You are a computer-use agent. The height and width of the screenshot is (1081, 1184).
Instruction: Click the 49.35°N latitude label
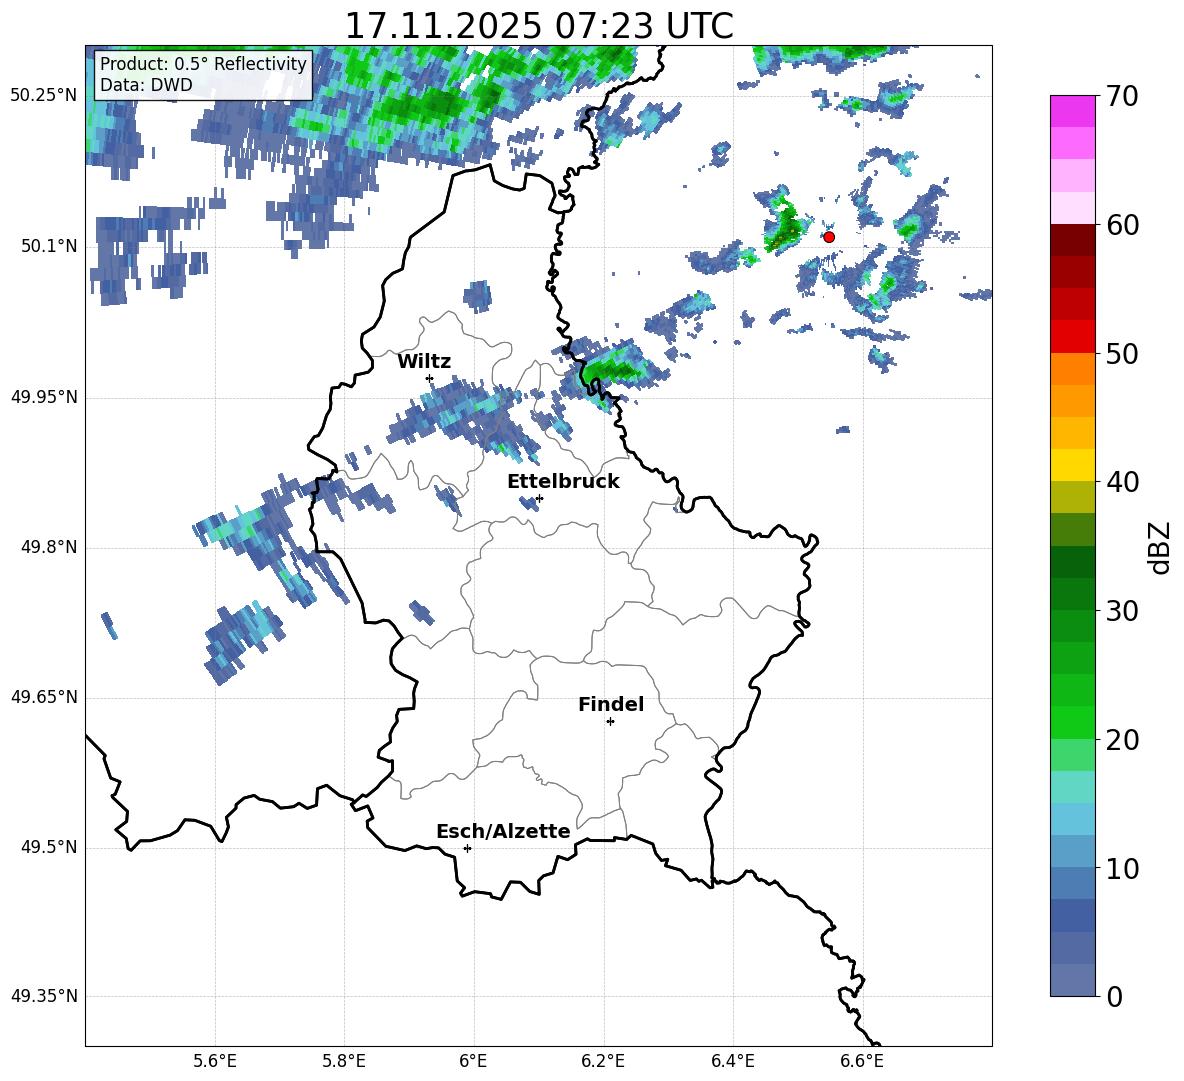(x=44, y=996)
